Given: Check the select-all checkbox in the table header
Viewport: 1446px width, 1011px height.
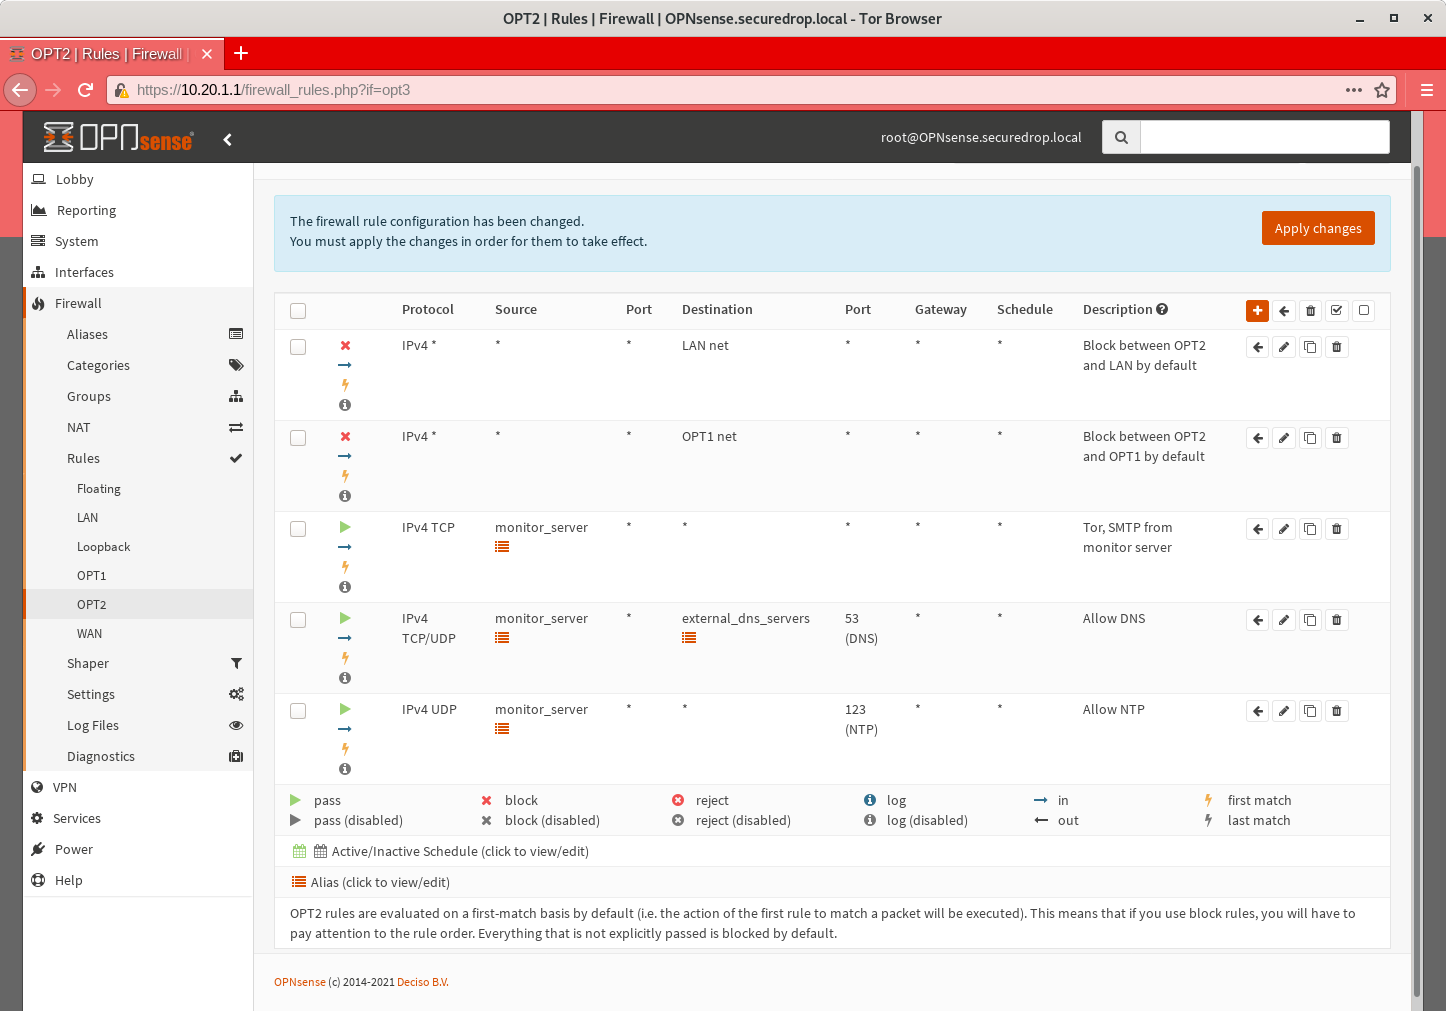Looking at the screenshot, I should click(x=297, y=310).
